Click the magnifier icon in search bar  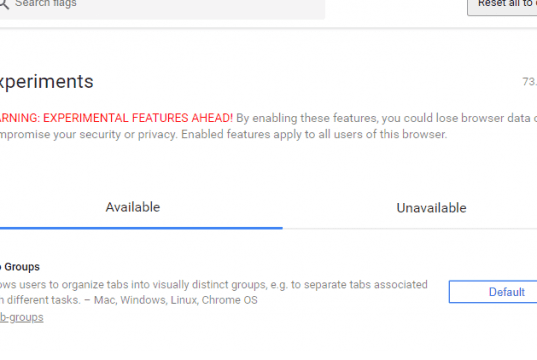3,3
